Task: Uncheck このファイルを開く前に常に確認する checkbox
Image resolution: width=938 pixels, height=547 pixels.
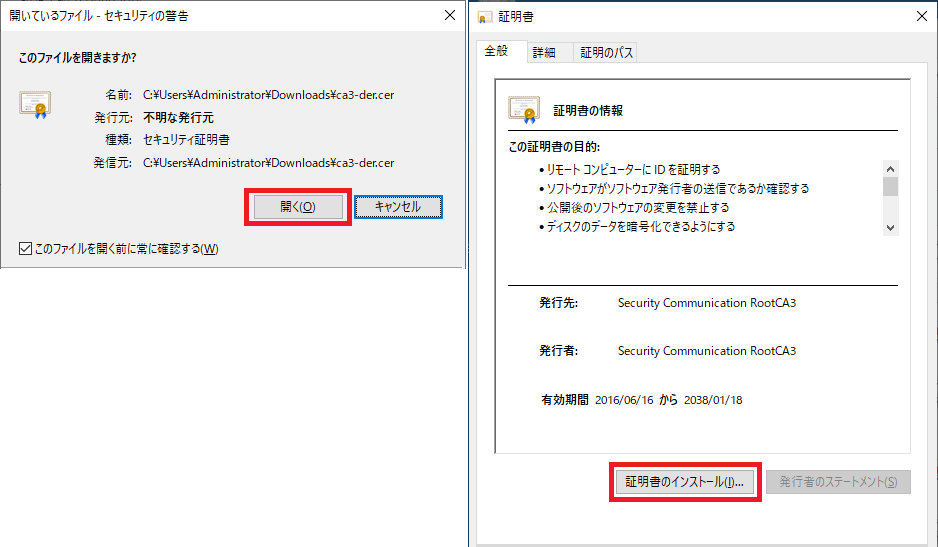Action: click(x=25, y=248)
